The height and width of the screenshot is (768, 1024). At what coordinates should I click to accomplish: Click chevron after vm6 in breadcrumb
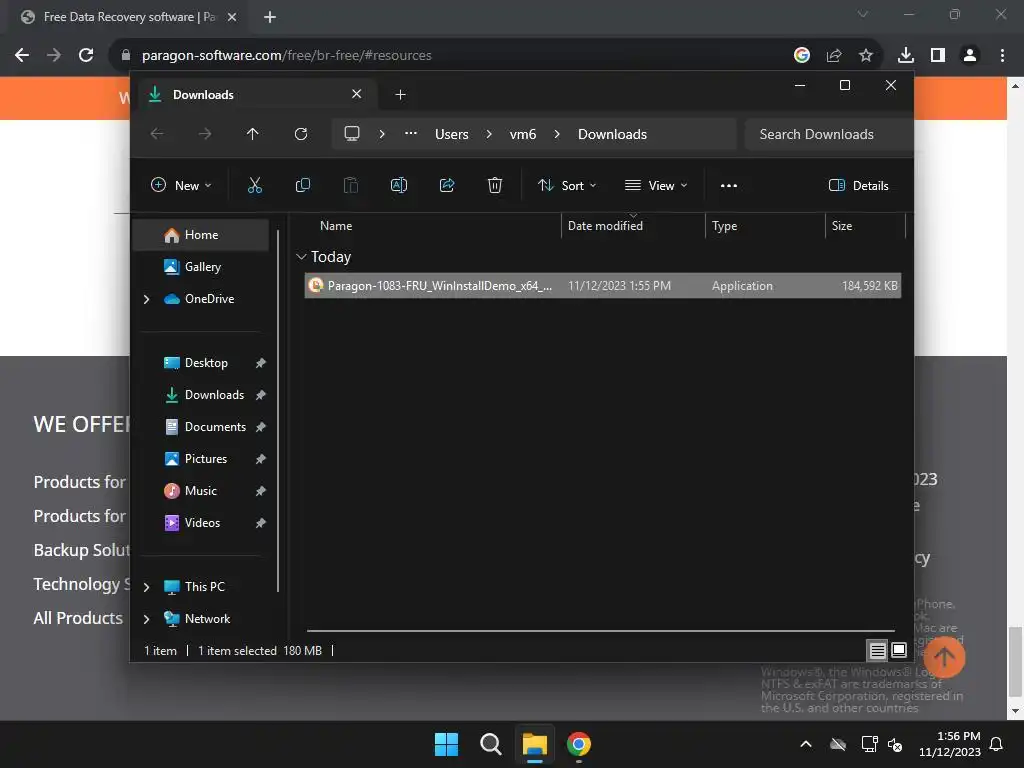557,134
